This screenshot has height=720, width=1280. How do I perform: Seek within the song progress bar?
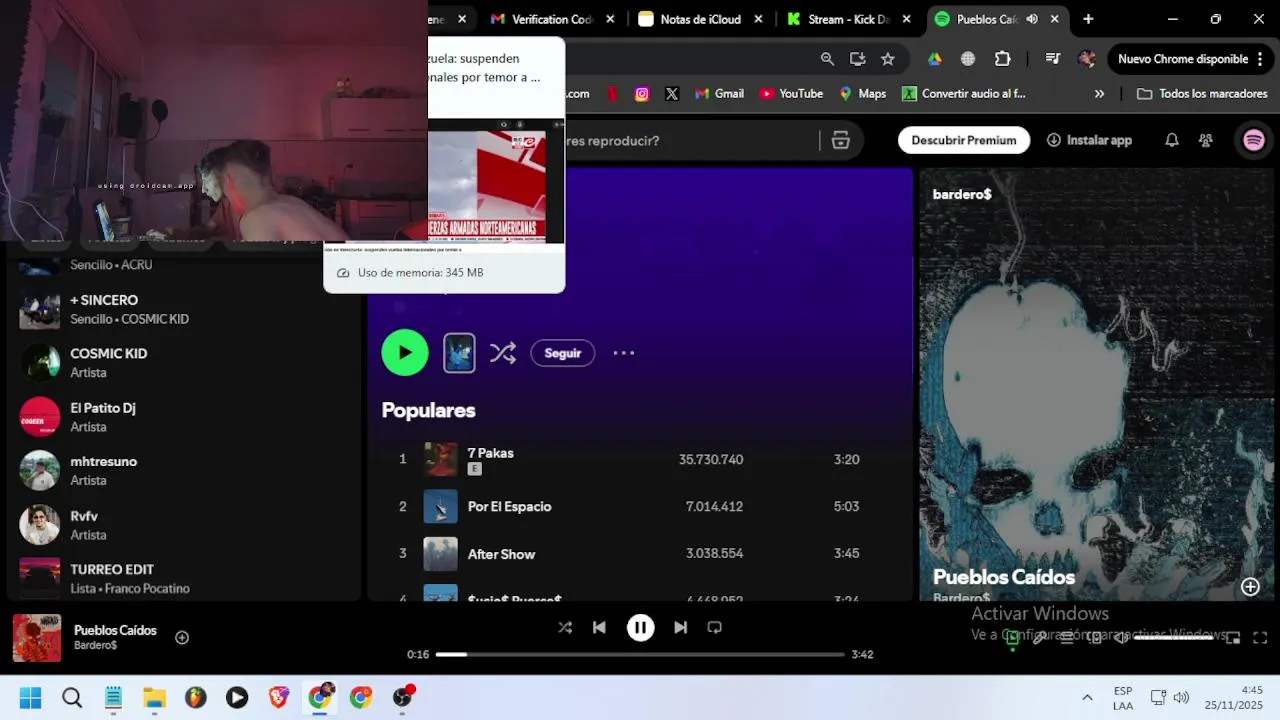point(640,654)
